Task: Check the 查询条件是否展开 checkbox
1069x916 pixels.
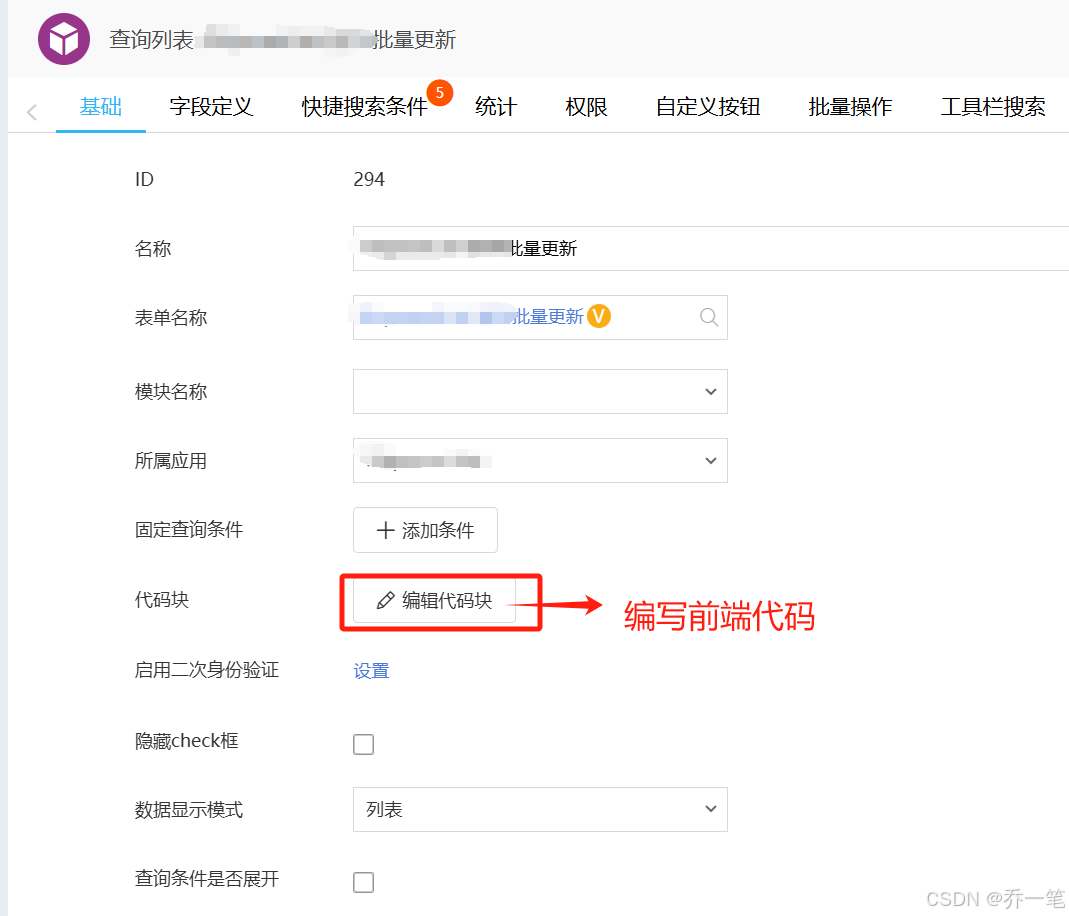Action: 363,882
